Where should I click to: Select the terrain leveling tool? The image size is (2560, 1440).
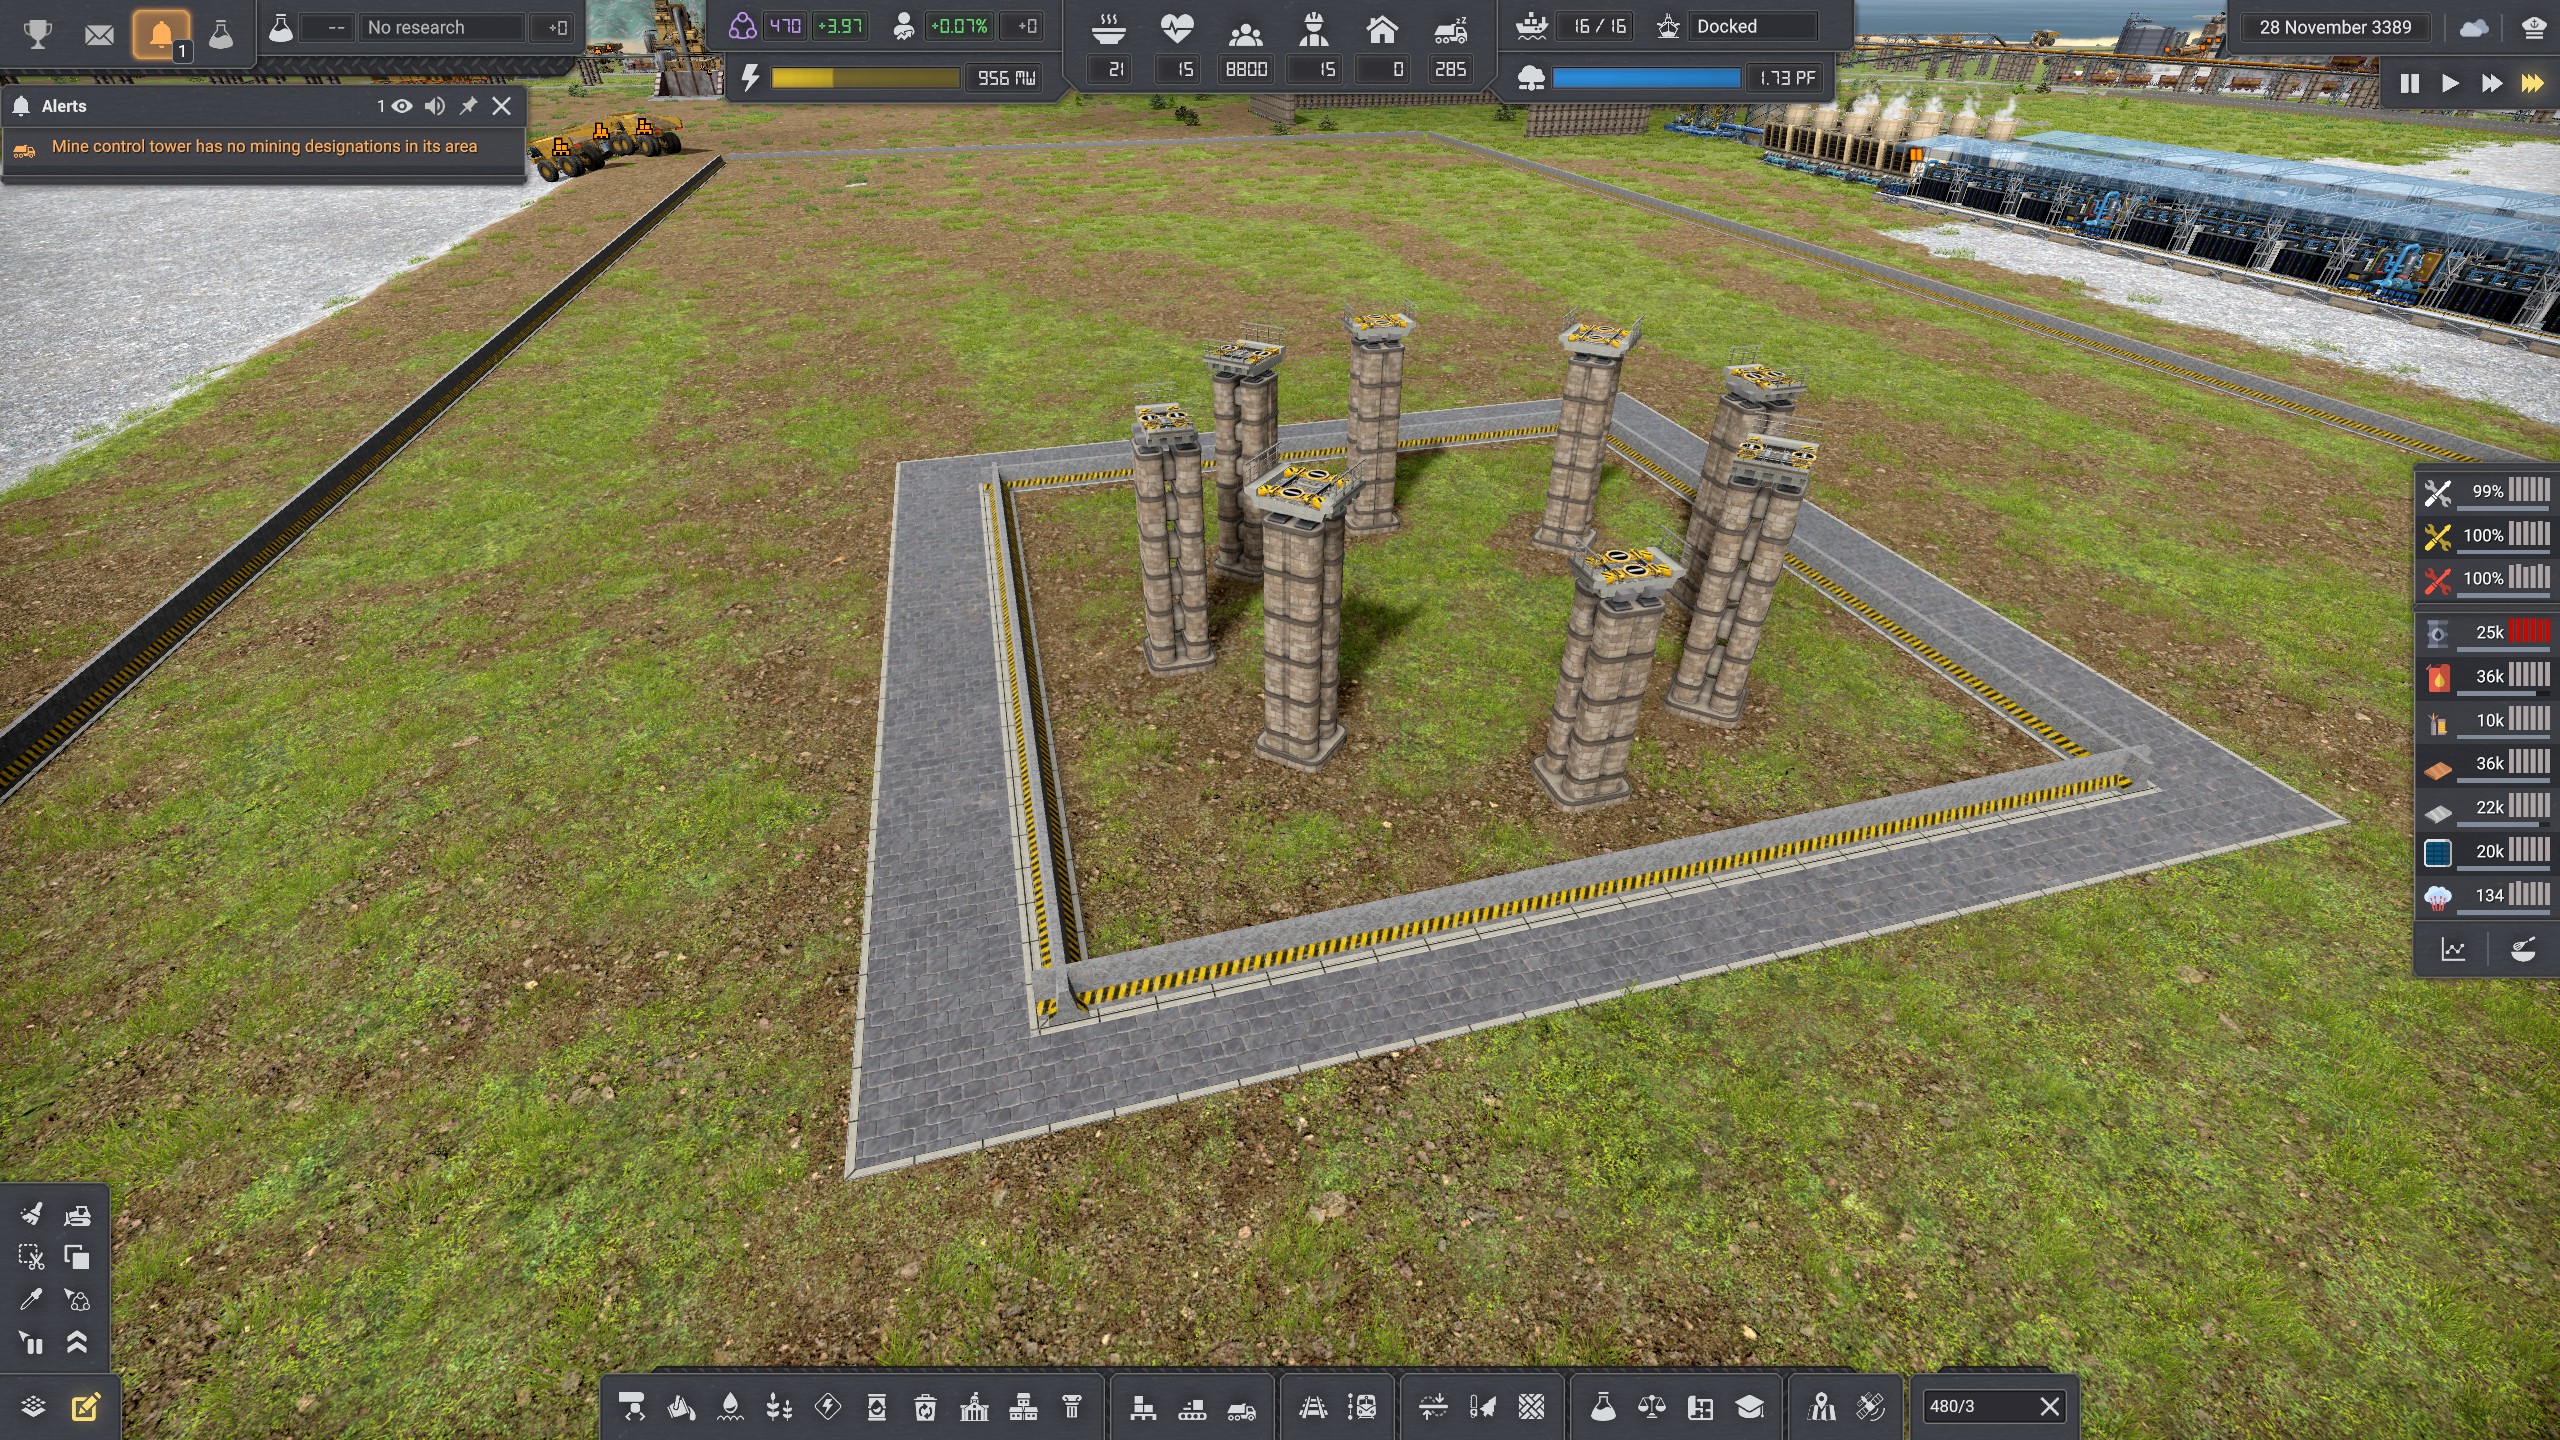[1433, 1408]
